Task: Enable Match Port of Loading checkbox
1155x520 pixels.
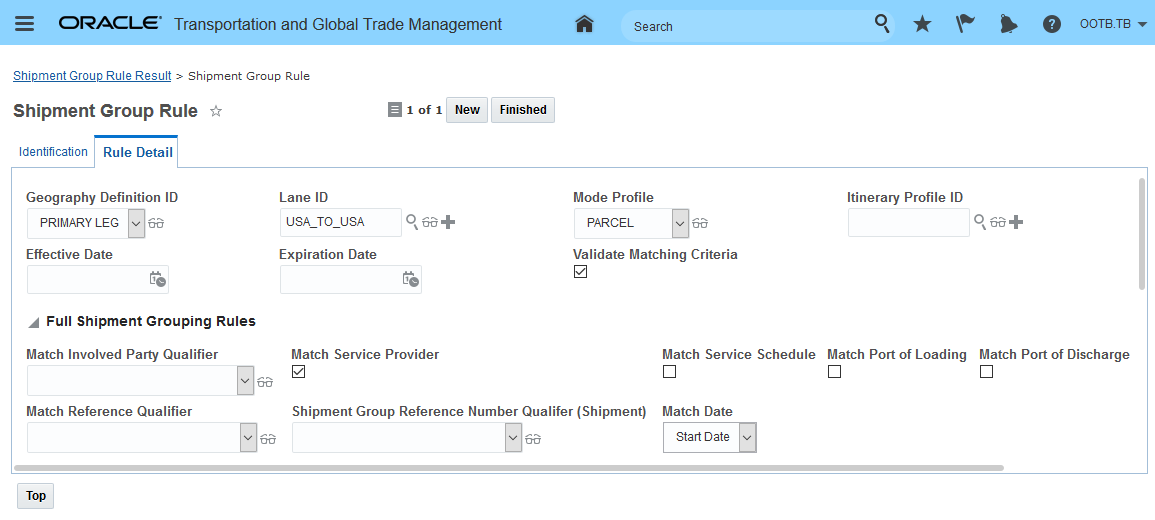Action: pyautogui.click(x=834, y=372)
